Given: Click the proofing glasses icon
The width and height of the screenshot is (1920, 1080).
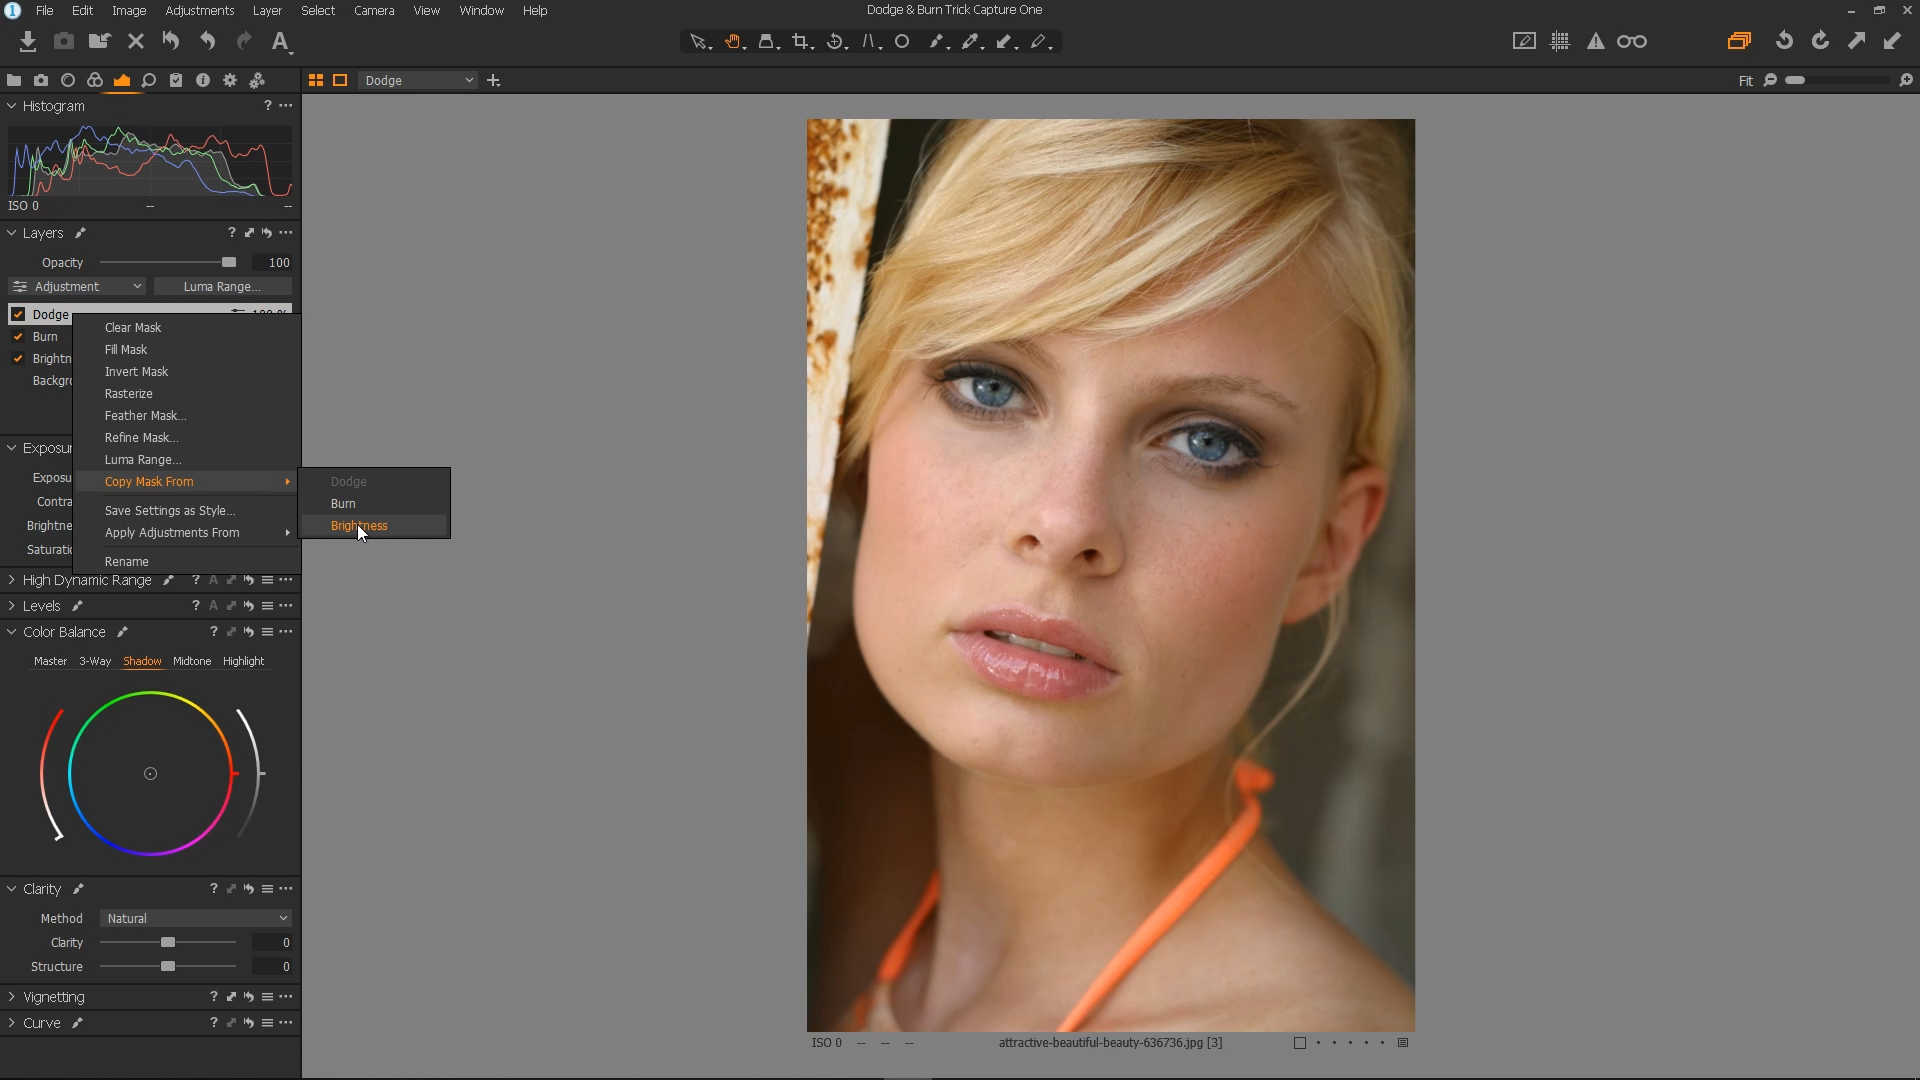Looking at the screenshot, I should pyautogui.click(x=1631, y=41).
